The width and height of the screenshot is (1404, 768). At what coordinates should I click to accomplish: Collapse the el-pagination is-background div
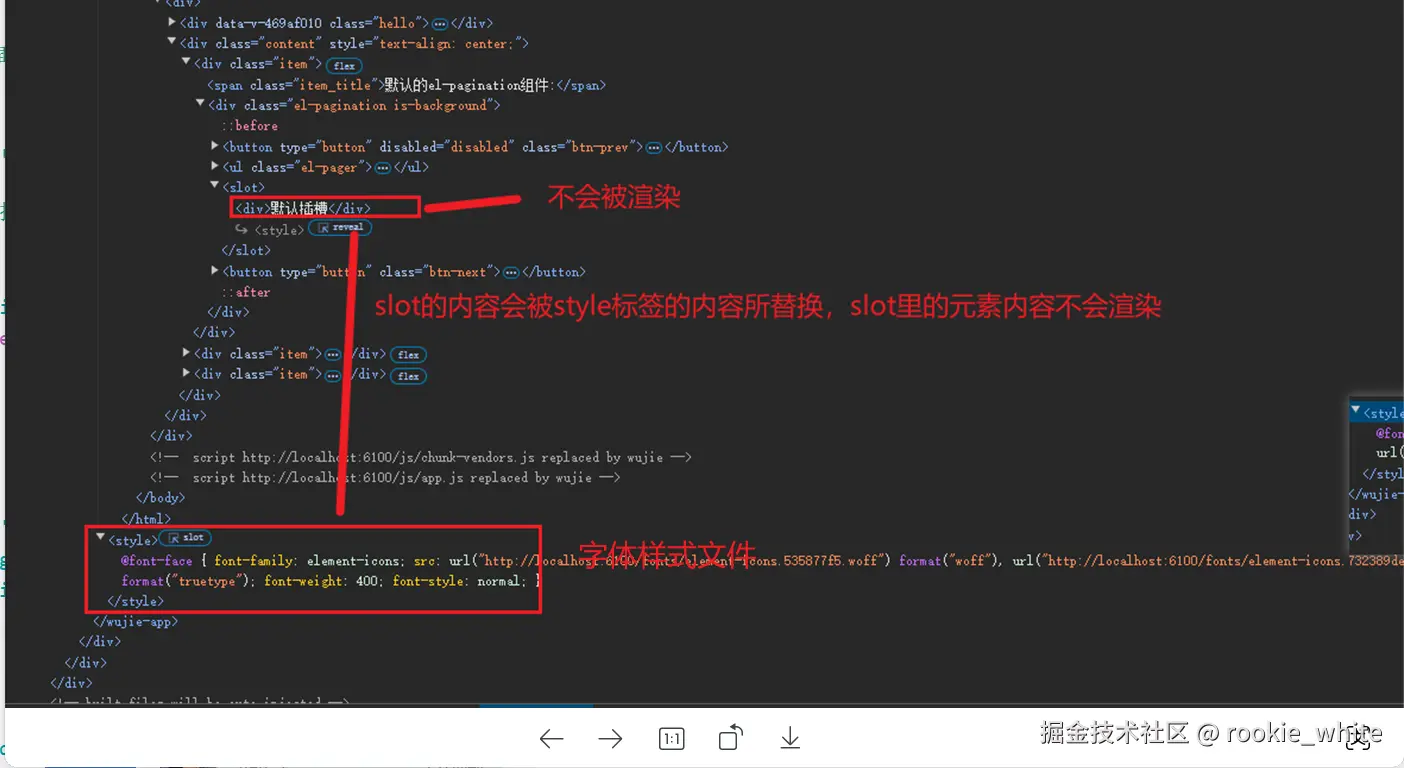[x=200, y=104]
